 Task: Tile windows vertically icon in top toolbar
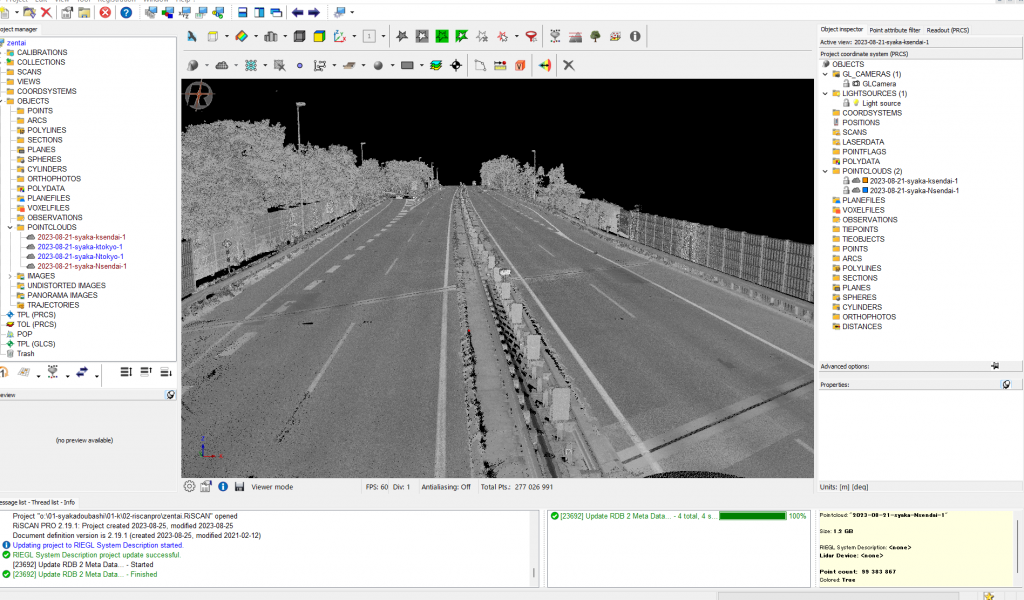click(x=259, y=12)
